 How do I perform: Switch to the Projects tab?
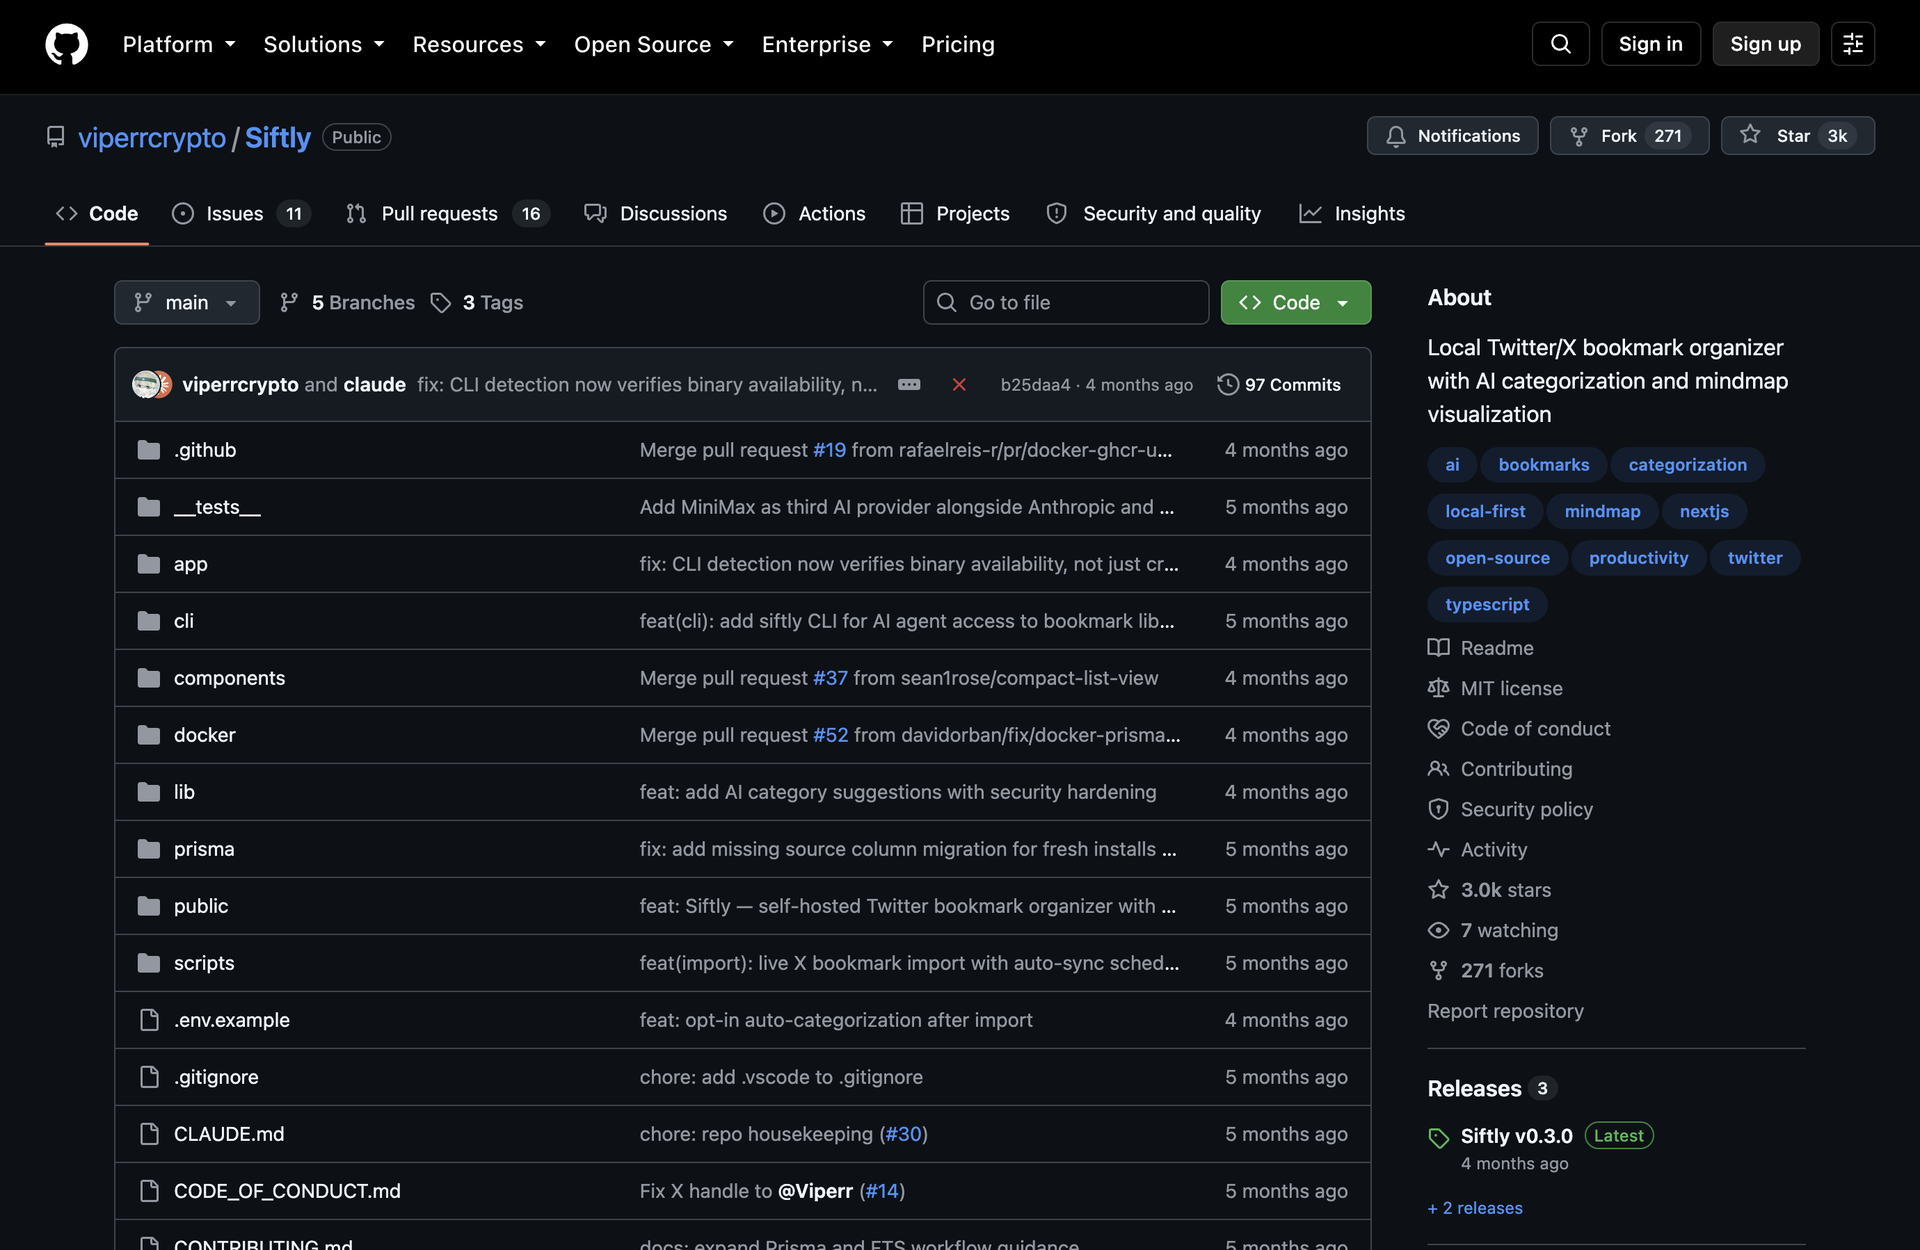pos(955,214)
